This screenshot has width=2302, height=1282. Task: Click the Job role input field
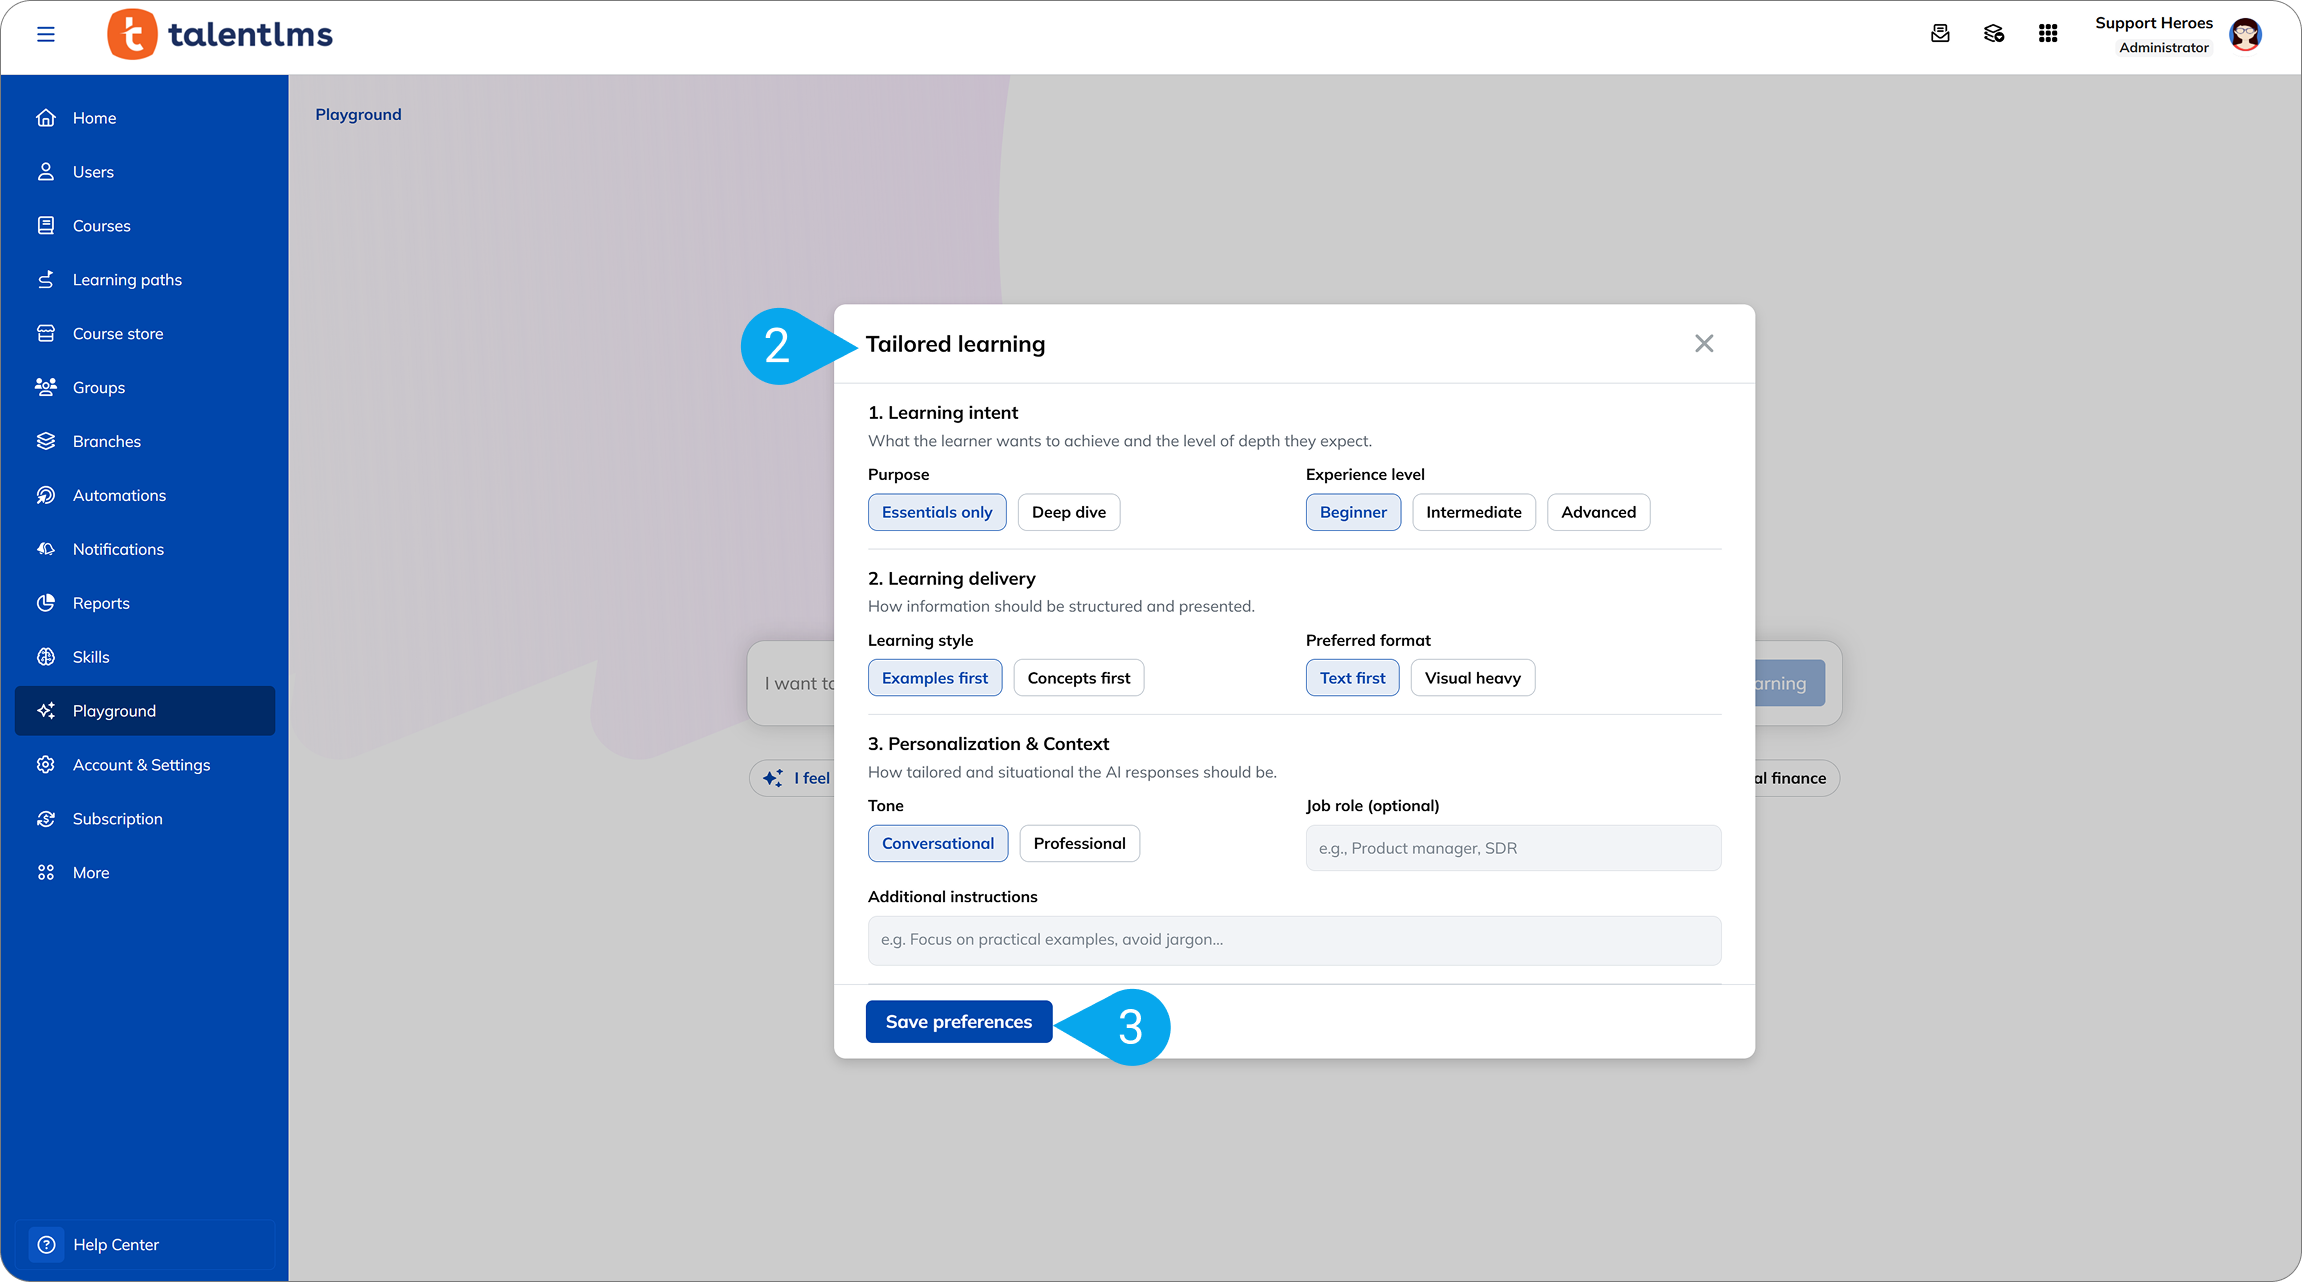click(x=1513, y=848)
